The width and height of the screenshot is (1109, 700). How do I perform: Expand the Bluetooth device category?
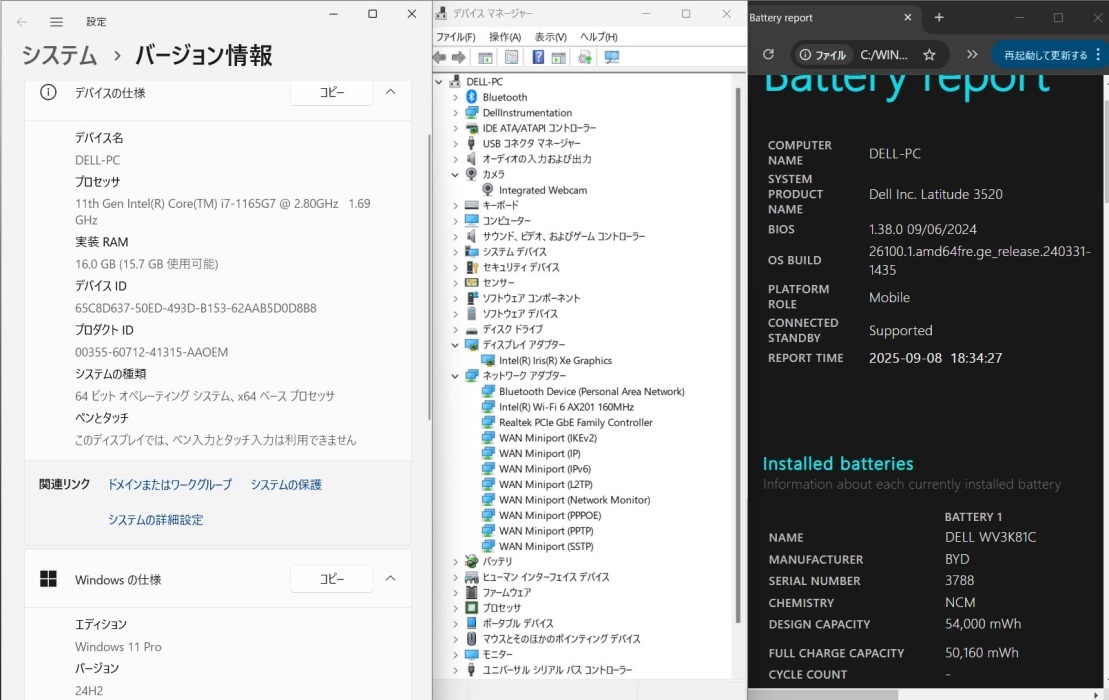point(455,97)
